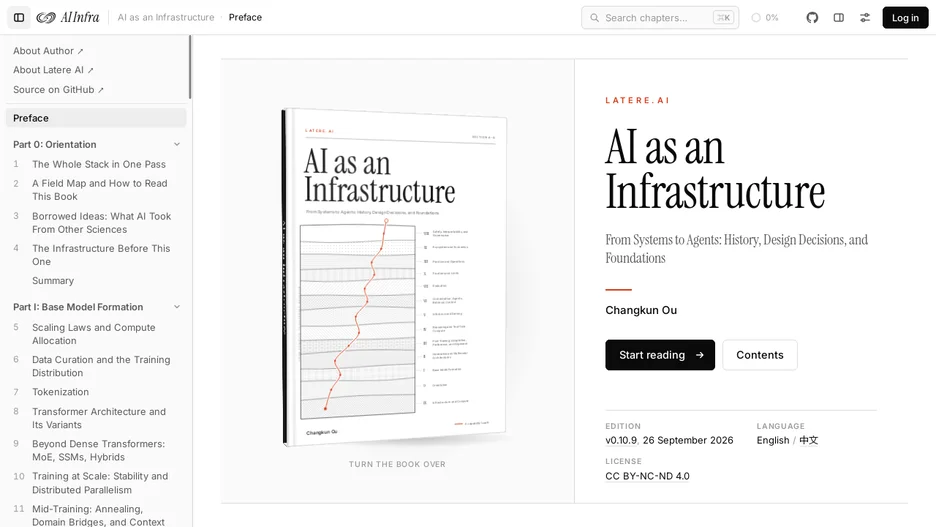The width and height of the screenshot is (936, 527).
Task: Open the About Author link
Action: [48, 51]
